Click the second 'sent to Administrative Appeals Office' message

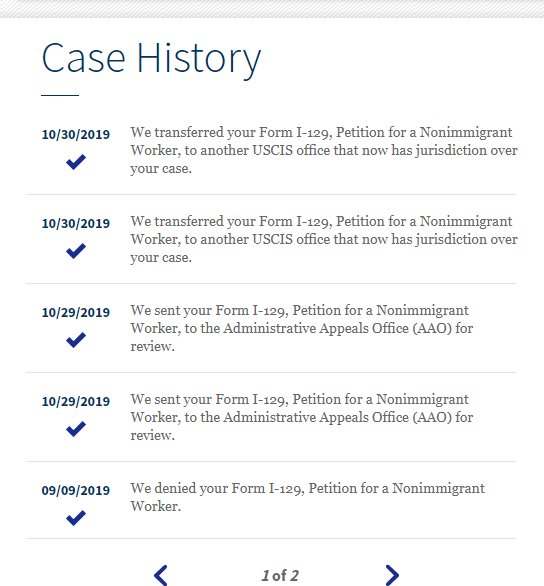[302, 417]
